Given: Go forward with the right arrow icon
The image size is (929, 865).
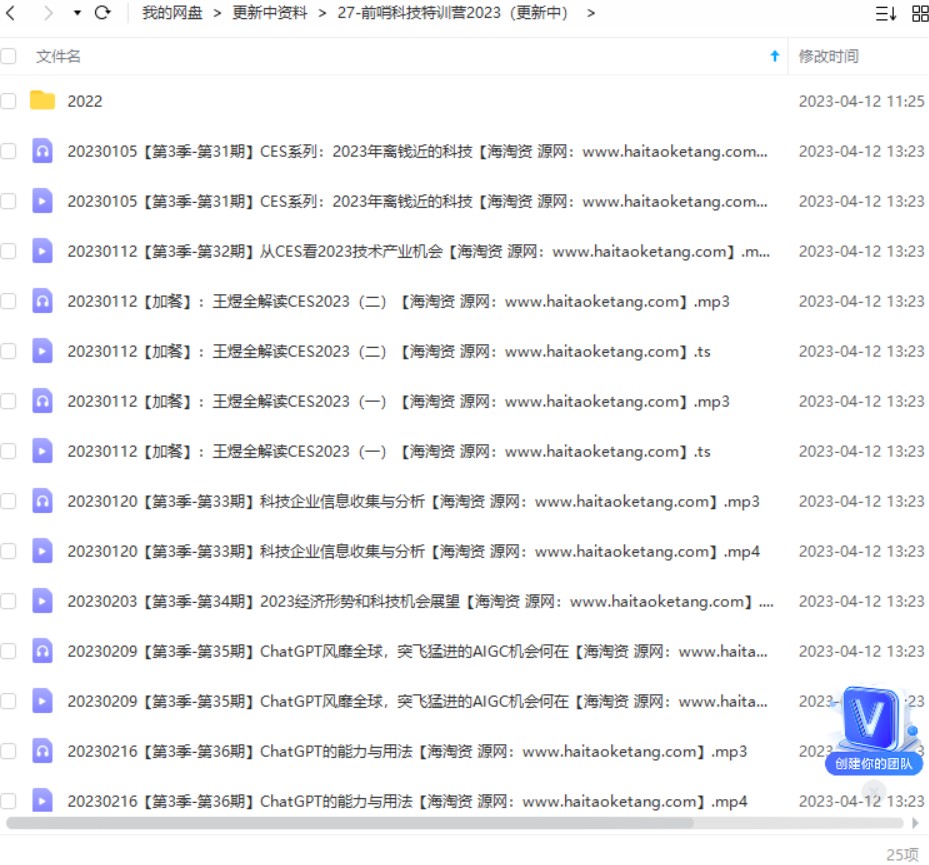Looking at the screenshot, I should [x=48, y=12].
